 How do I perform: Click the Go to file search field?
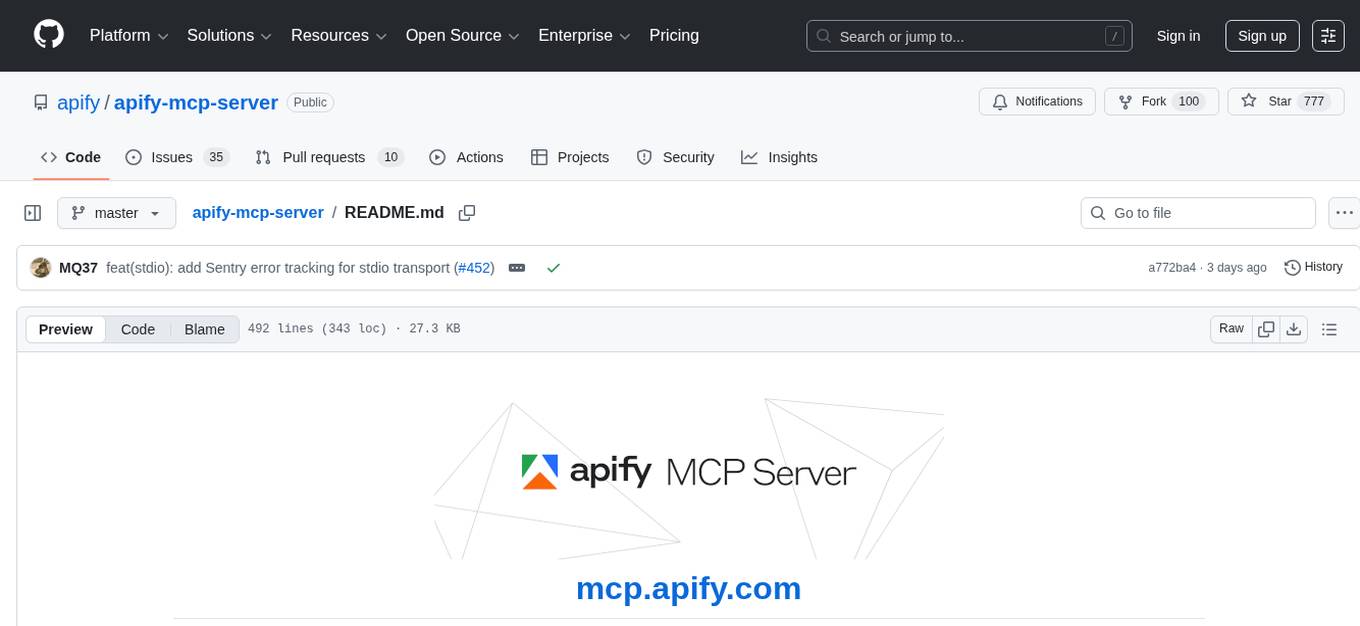(x=1197, y=212)
